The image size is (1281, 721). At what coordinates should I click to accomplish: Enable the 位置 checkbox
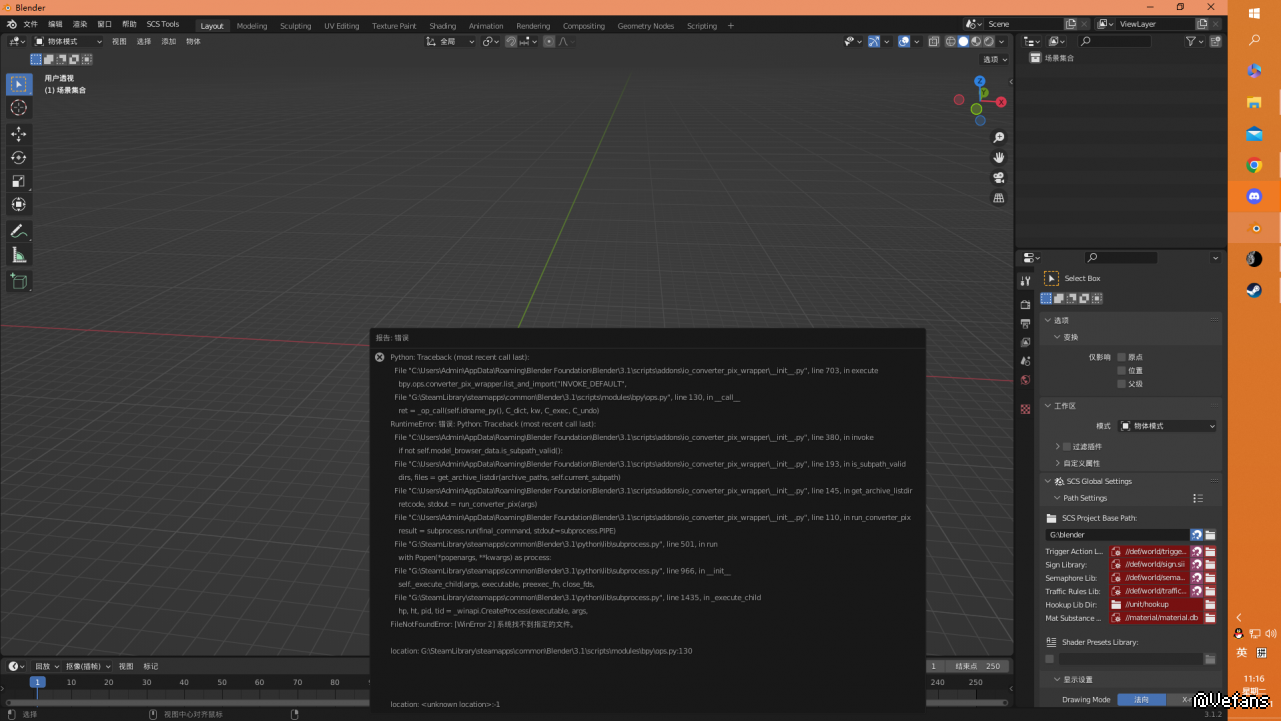(x=1121, y=370)
